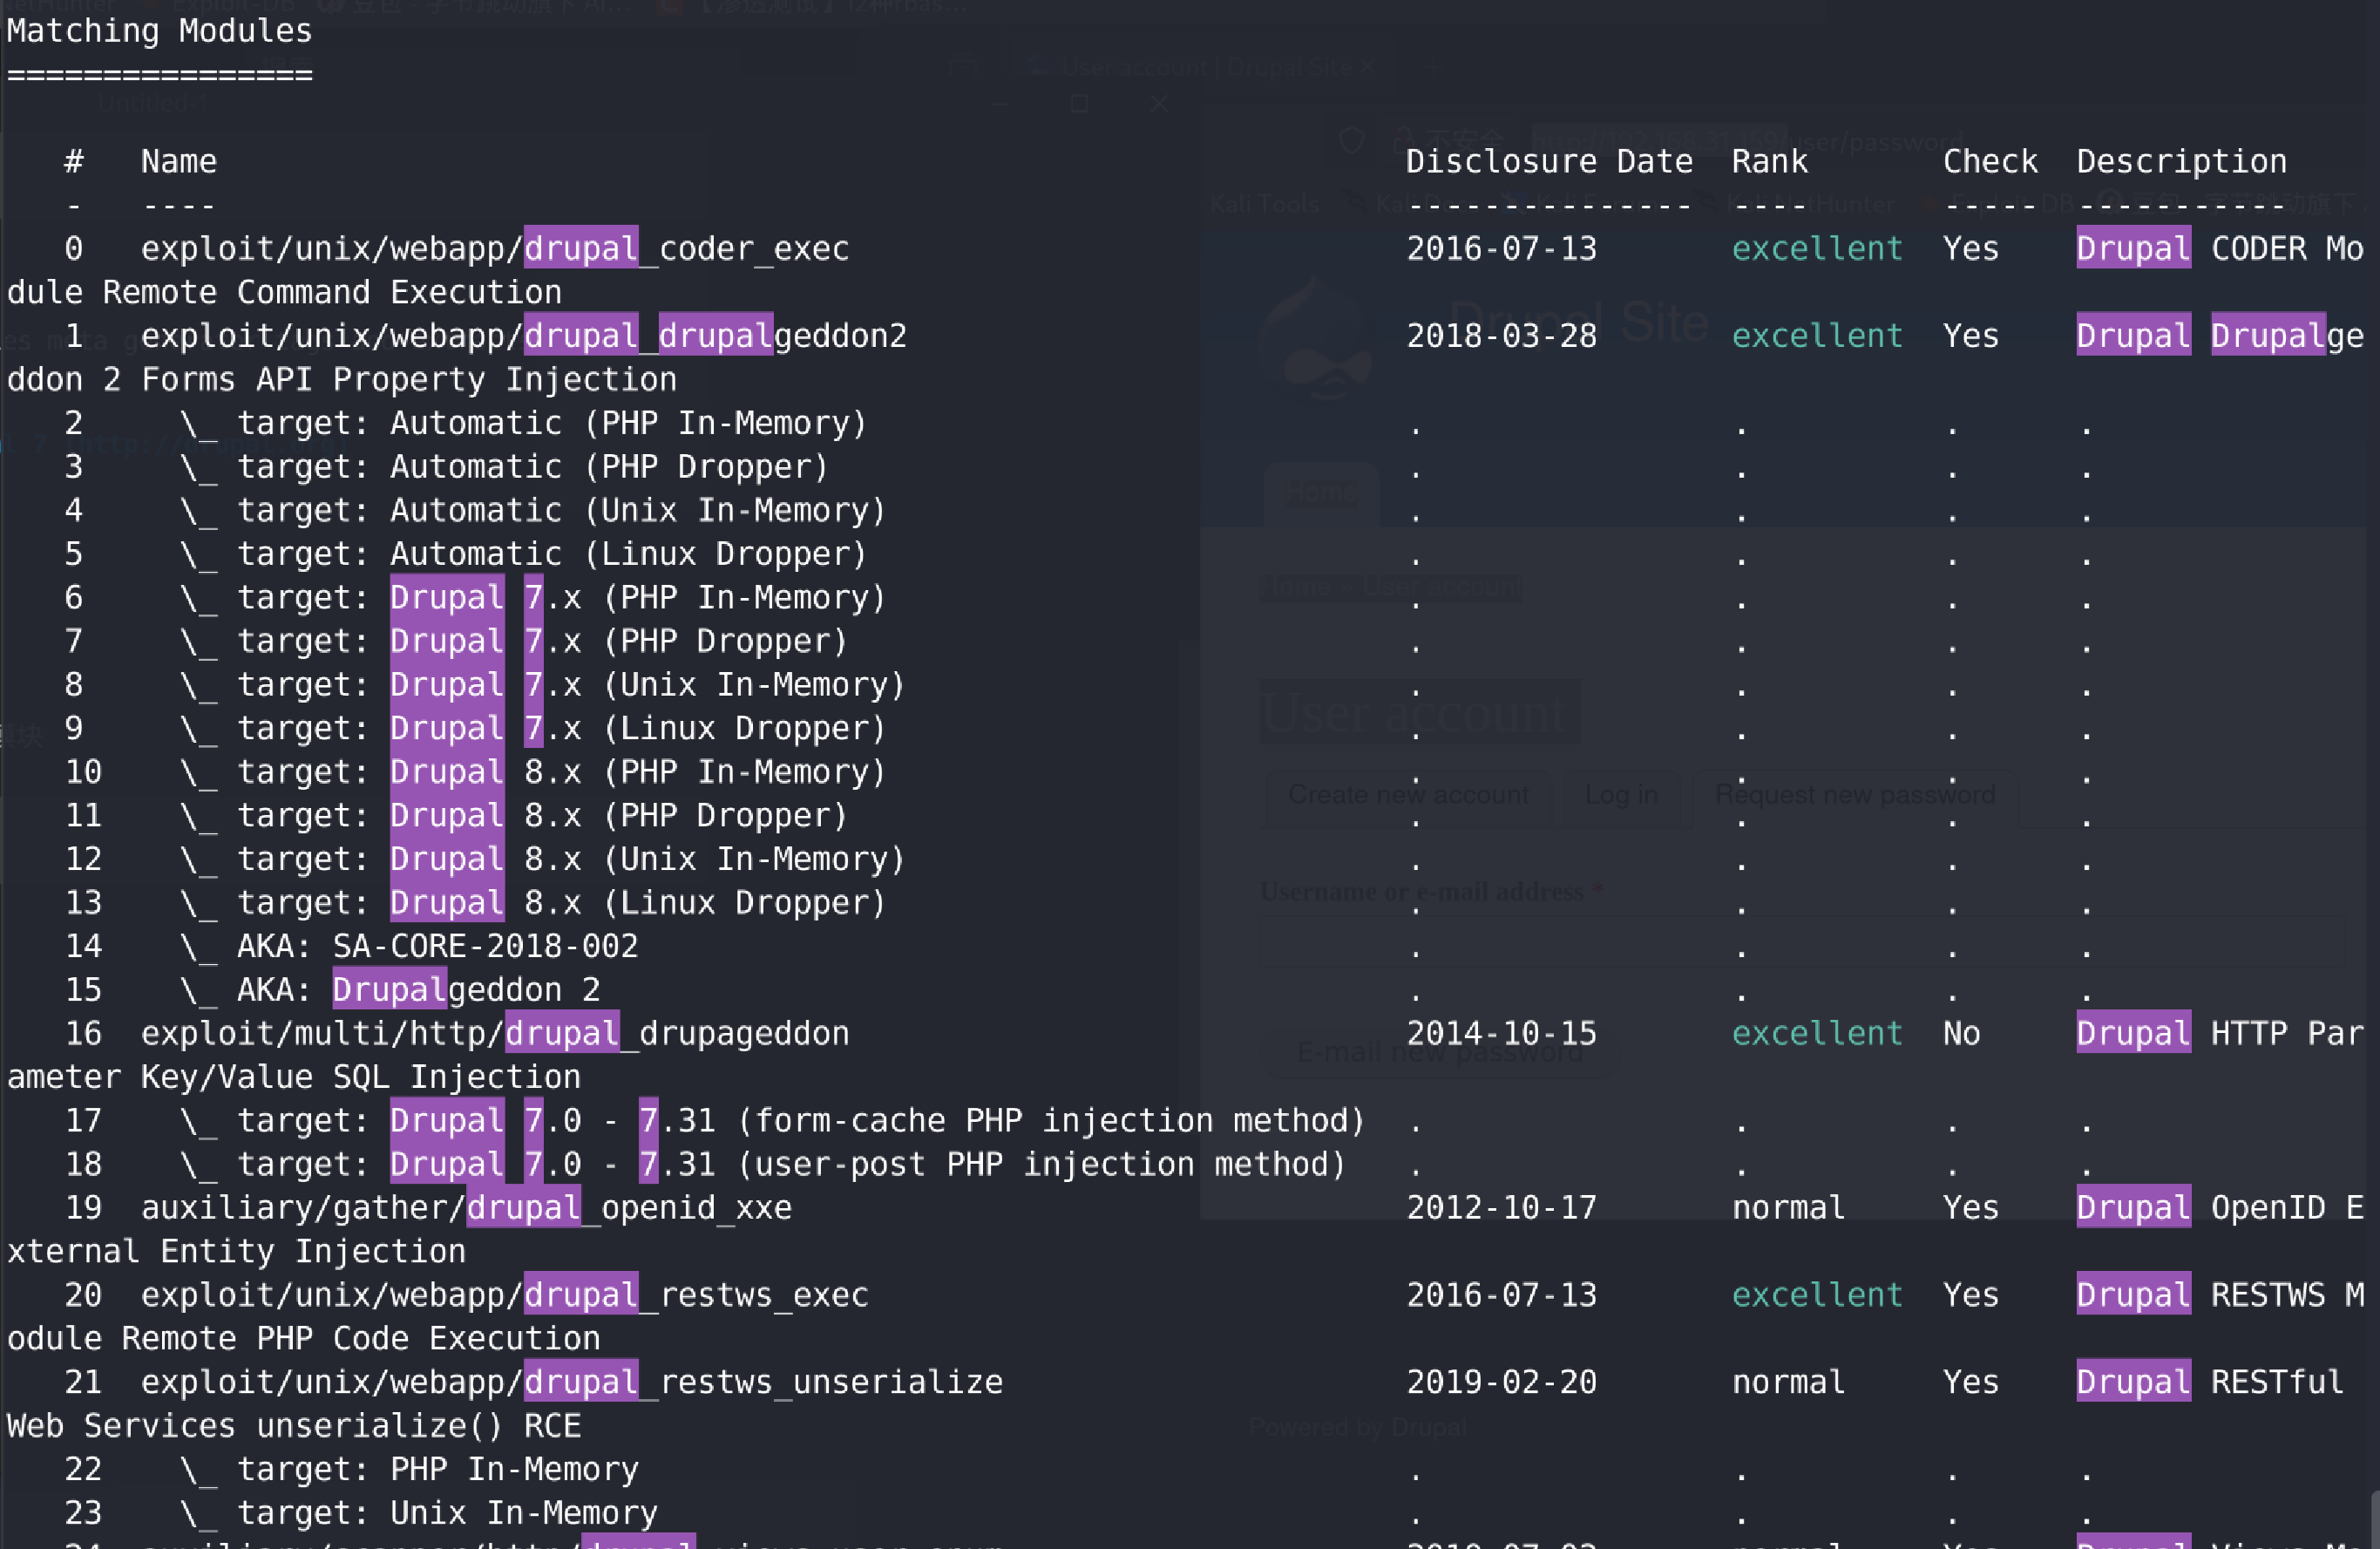Select the drupal_drupalgeddon2 module path

[524, 335]
